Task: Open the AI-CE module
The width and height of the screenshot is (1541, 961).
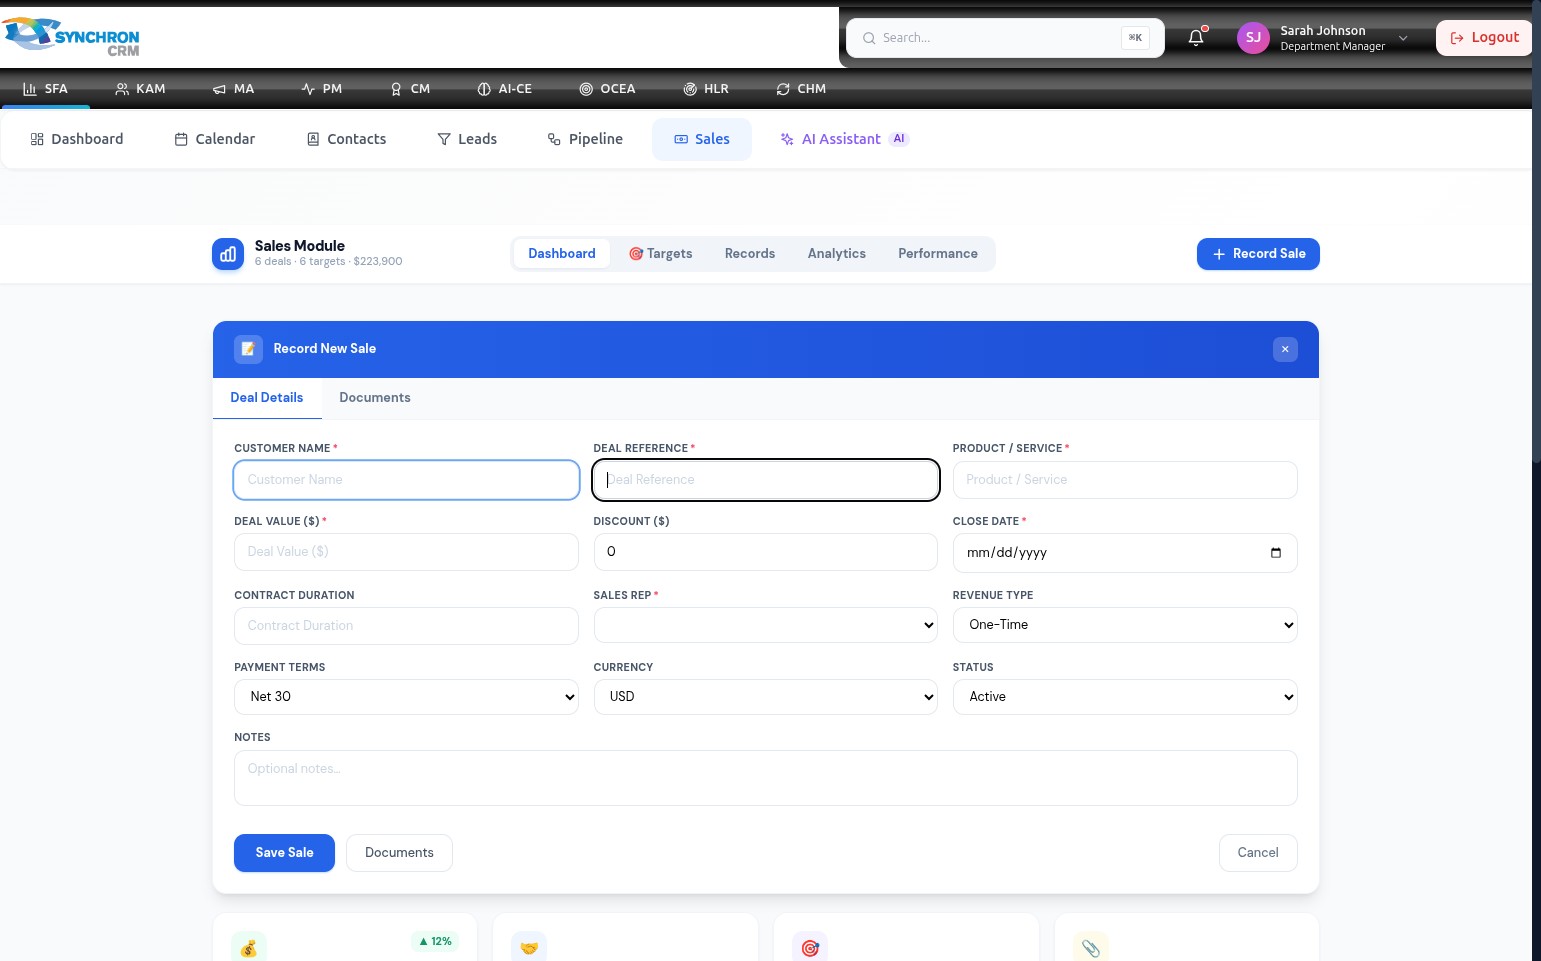Action: 505,89
